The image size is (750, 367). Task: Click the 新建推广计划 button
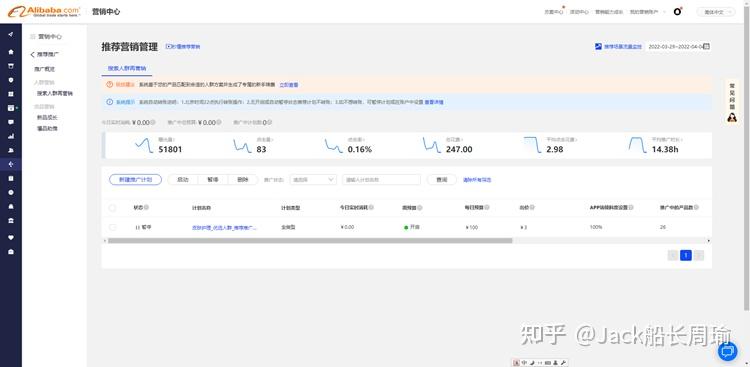[x=135, y=179]
